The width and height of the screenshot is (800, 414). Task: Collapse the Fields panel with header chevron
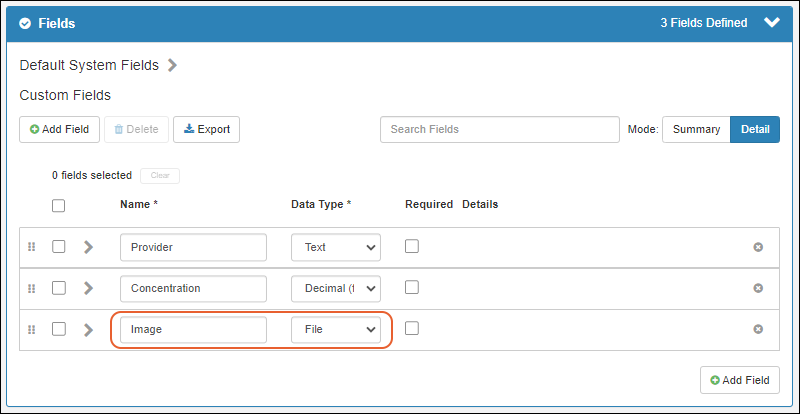click(x=770, y=23)
